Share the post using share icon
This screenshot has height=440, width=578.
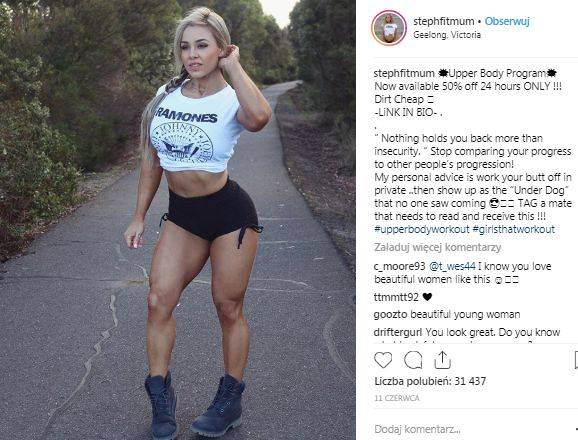click(442, 360)
